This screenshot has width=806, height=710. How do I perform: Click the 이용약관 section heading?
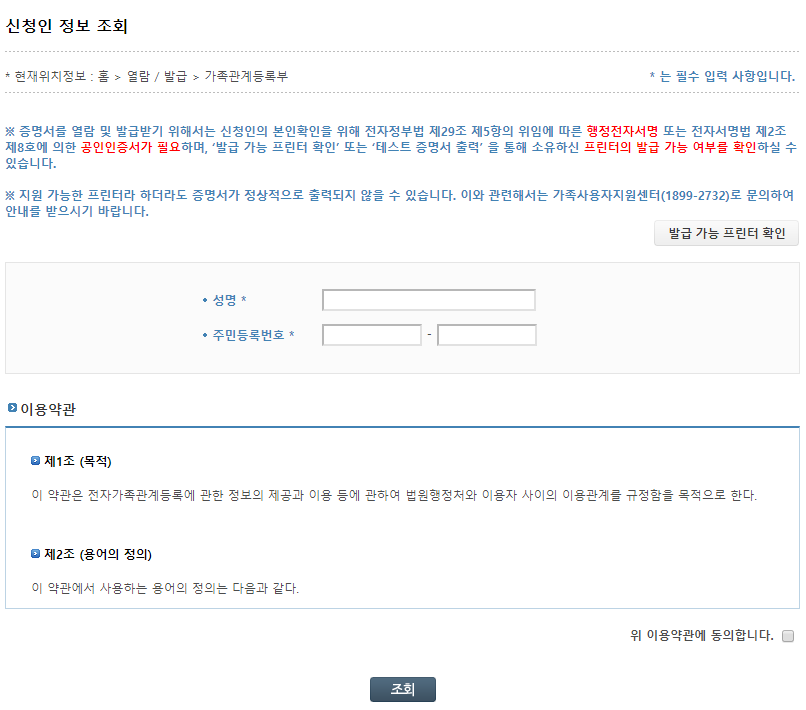point(48,409)
